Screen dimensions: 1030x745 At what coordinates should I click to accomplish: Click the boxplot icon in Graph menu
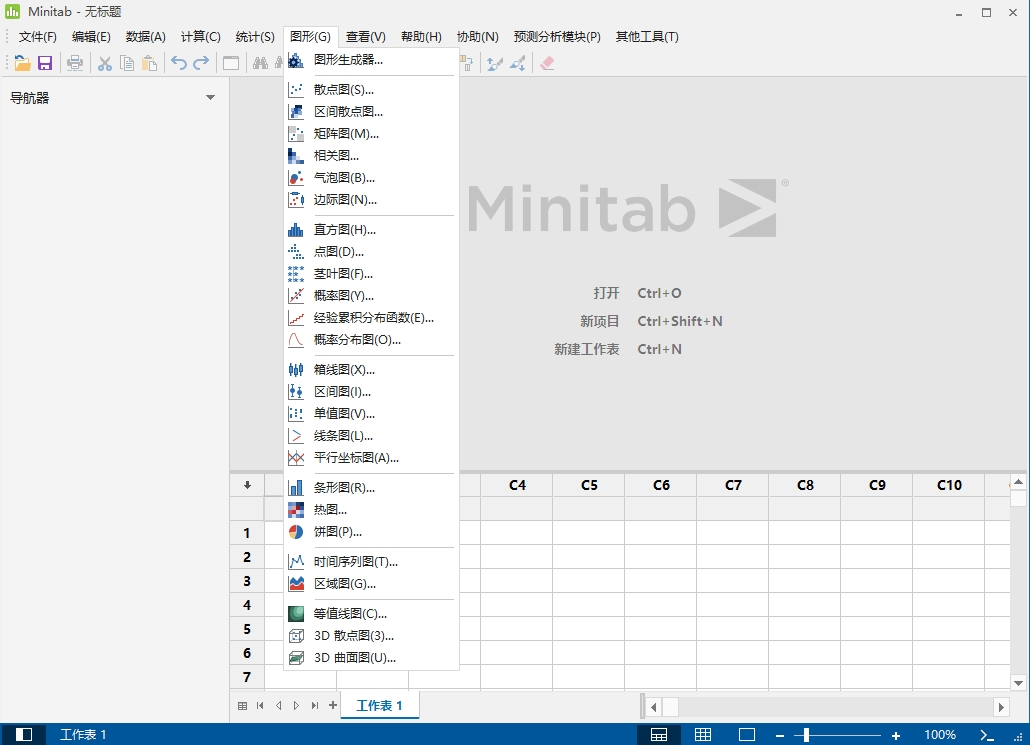[296, 369]
